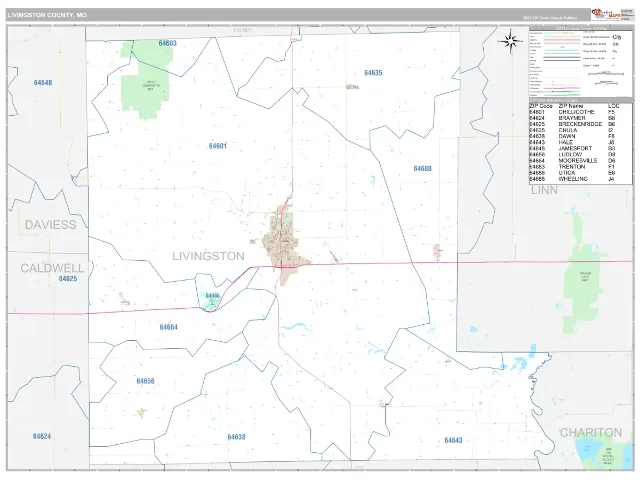Click the WHEELING row in ZIP index
Screen dimensions: 640x480
573,179
